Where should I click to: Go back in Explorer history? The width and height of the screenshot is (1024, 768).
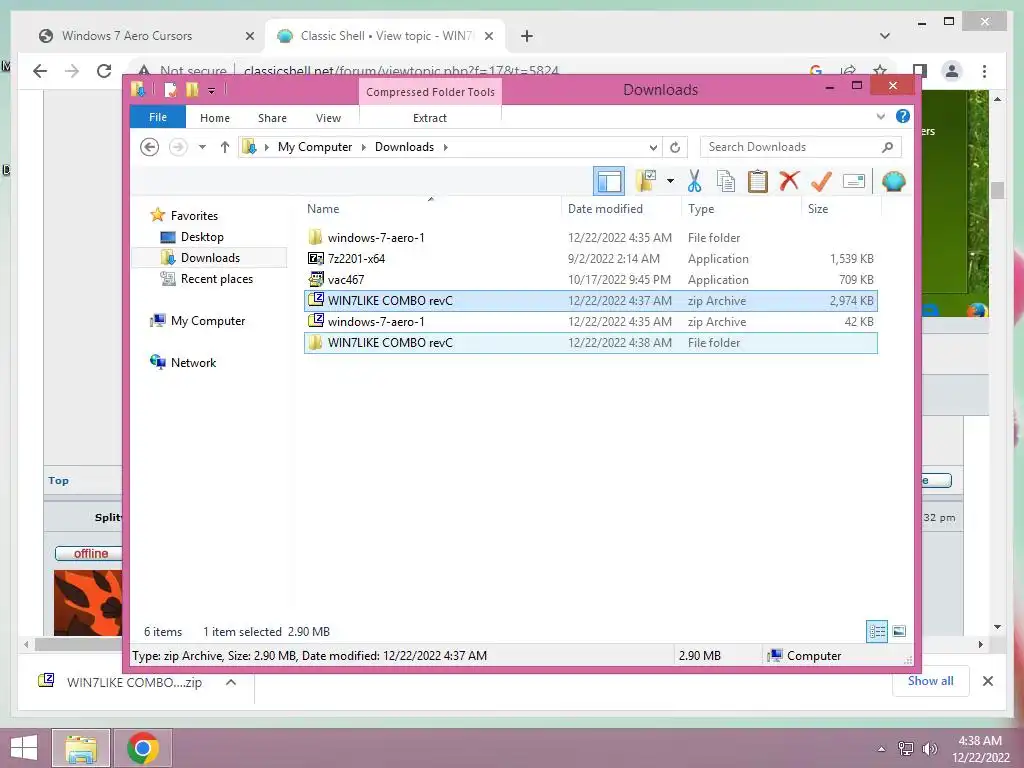point(150,147)
